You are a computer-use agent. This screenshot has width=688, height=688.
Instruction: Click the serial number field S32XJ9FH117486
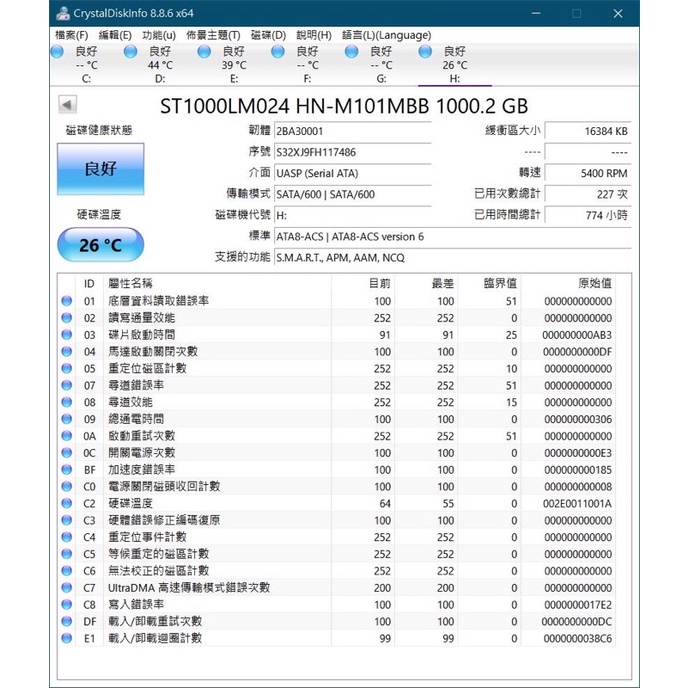[352, 152]
